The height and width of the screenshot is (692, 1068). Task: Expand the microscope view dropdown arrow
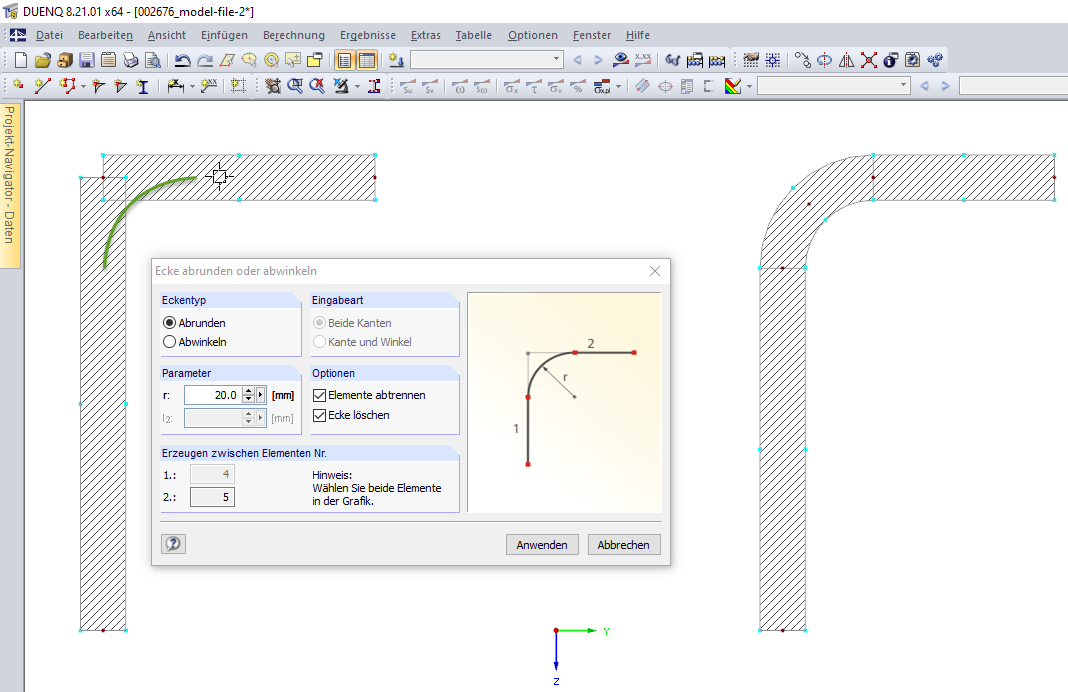(358, 86)
